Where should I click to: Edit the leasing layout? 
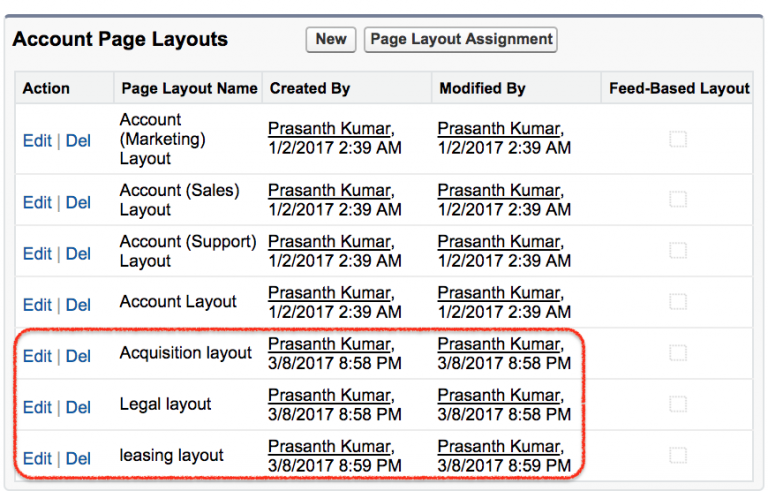tap(37, 458)
